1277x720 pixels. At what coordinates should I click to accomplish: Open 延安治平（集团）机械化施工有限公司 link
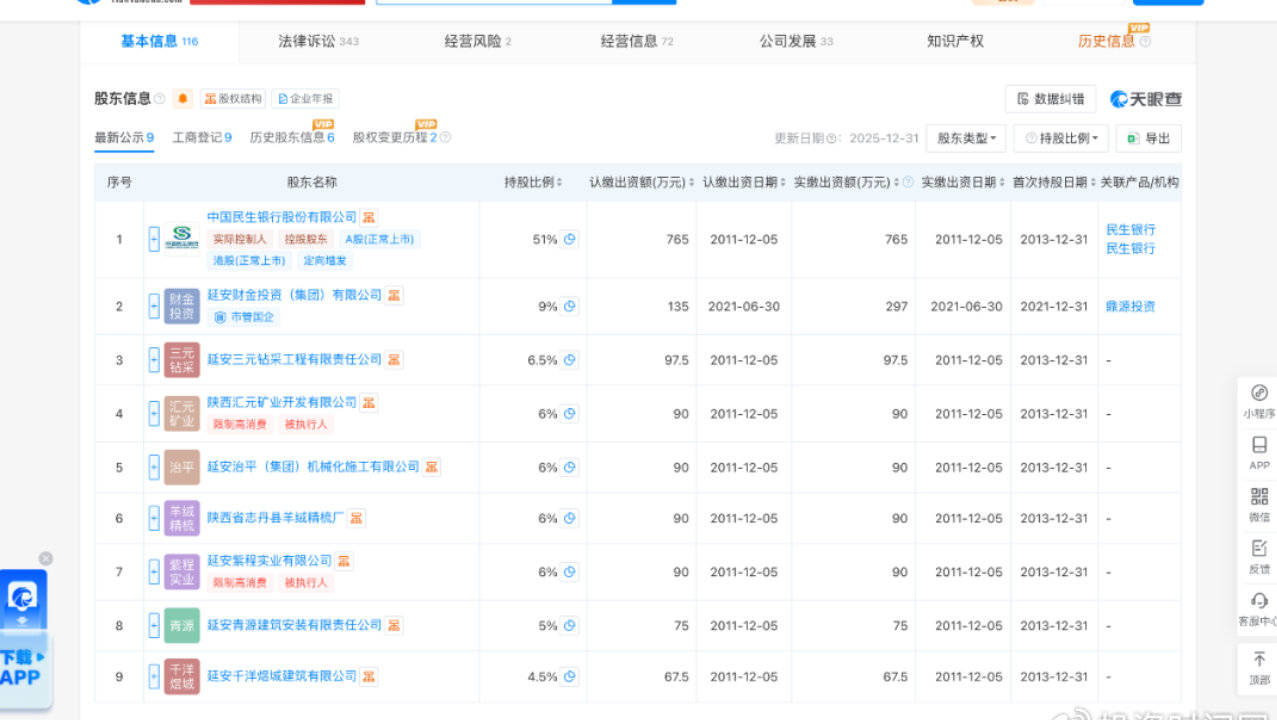tap(313, 467)
